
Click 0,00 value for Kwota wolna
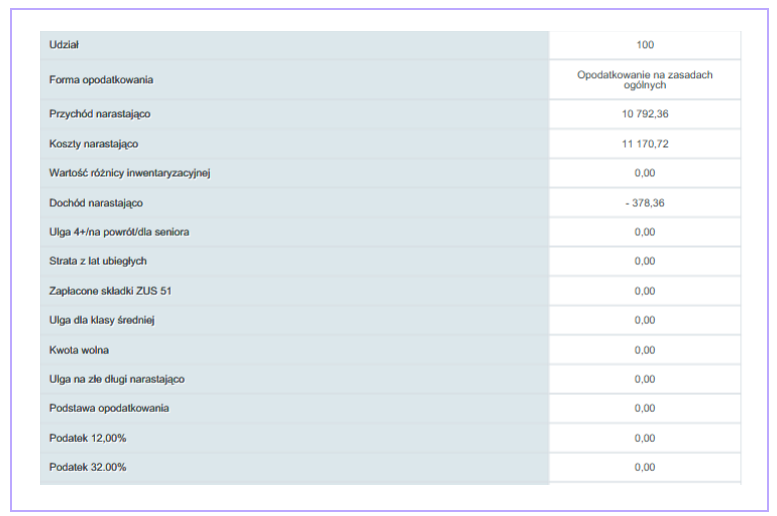[645, 350]
